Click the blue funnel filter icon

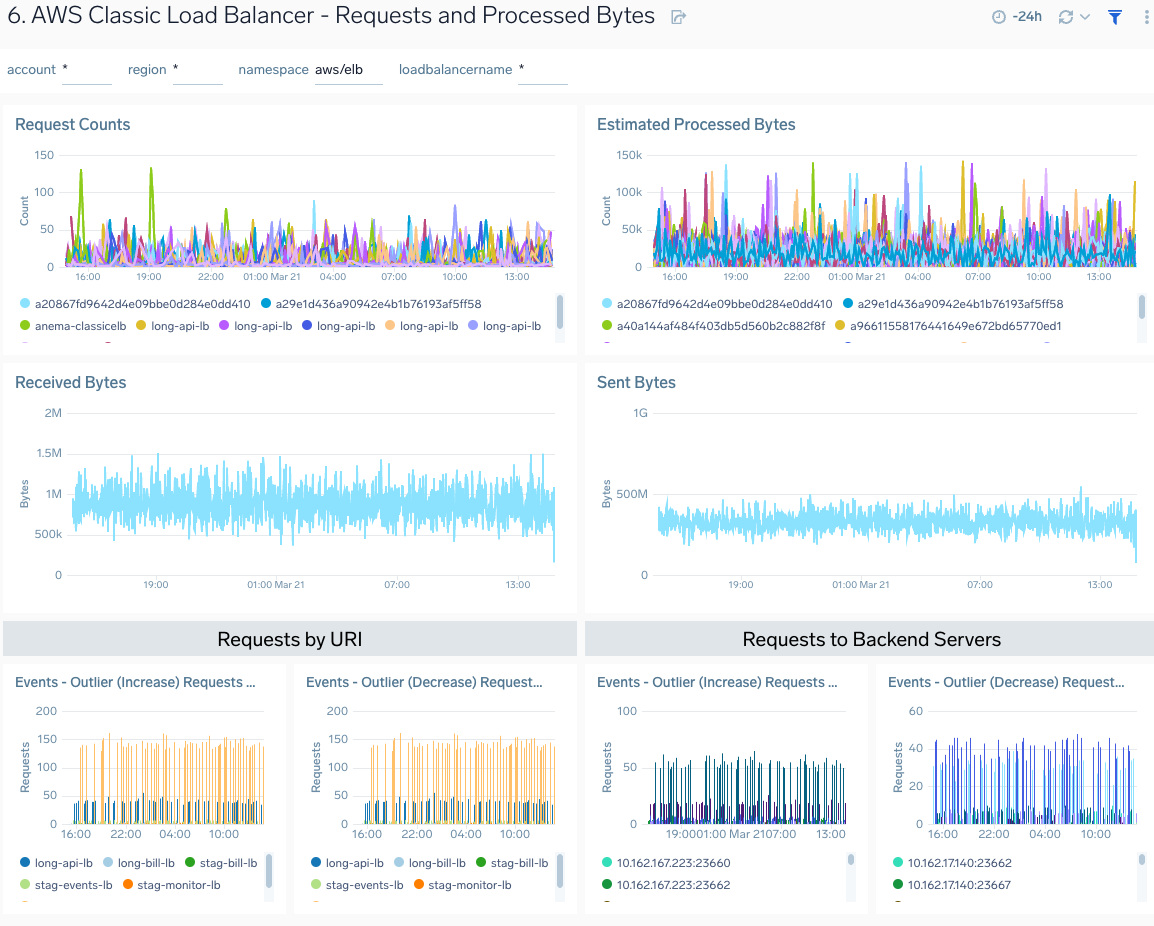click(1114, 17)
